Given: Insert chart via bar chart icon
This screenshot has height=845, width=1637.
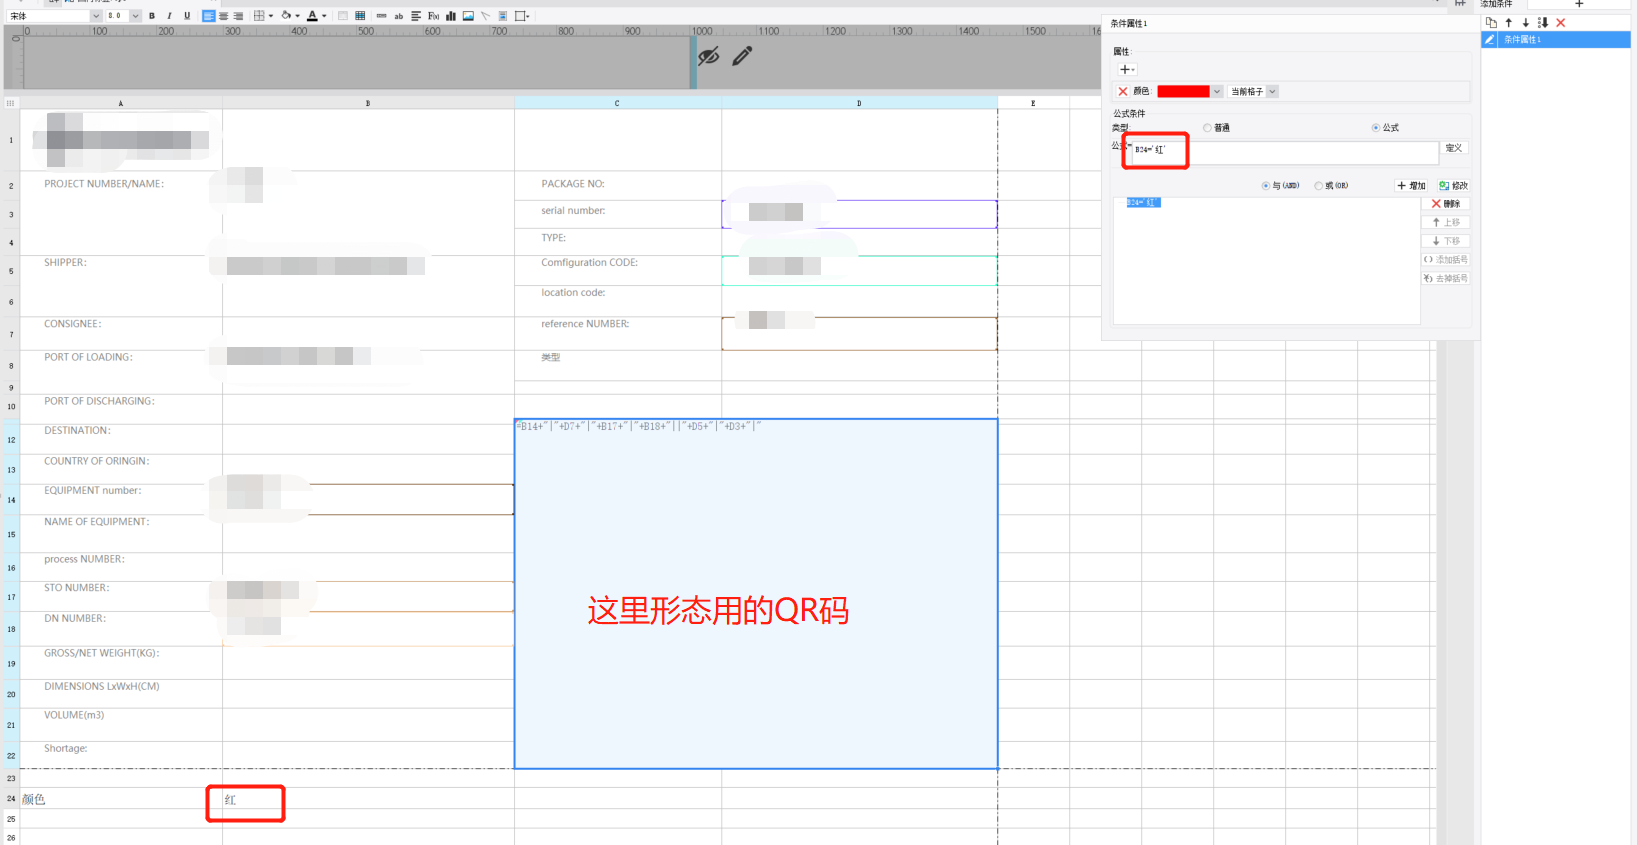Looking at the screenshot, I should click(451, 16).
